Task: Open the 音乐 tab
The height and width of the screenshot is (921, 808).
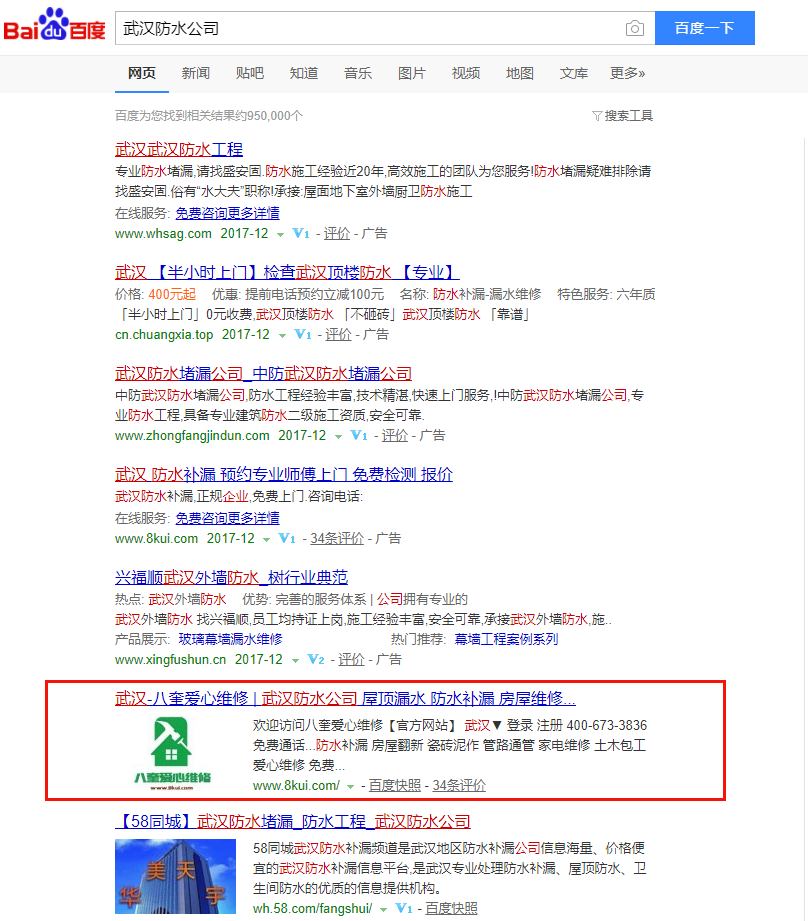Action: (358, 73)
